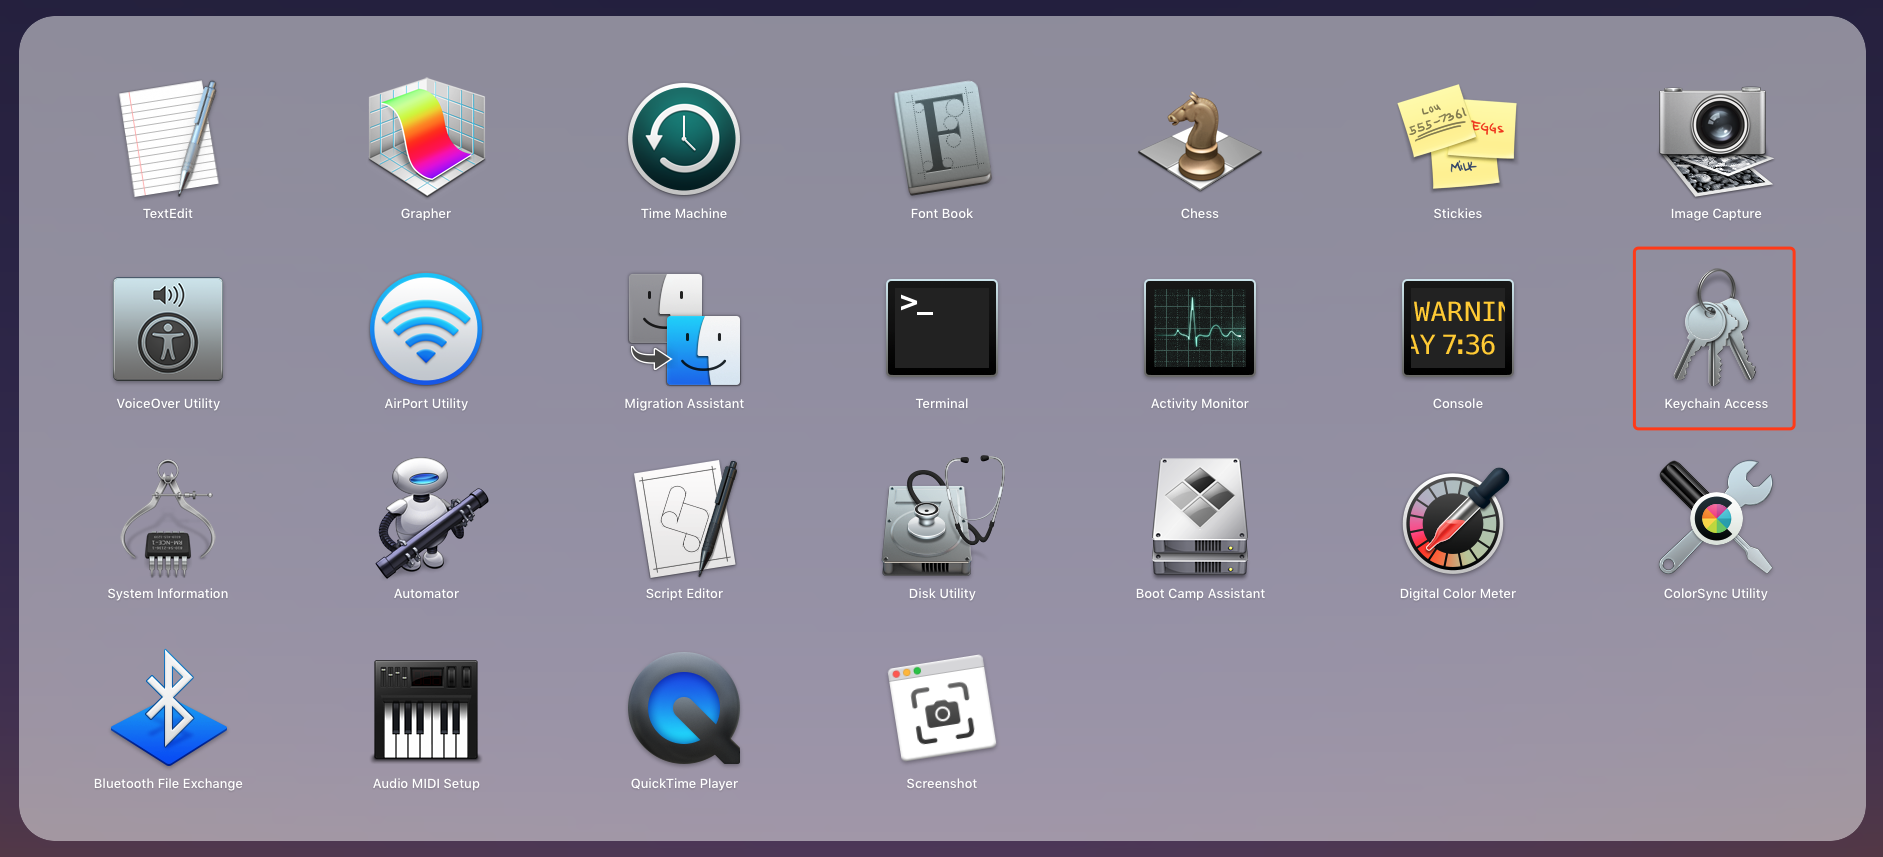Click the "Stickies" label text

pos(1458,214)
